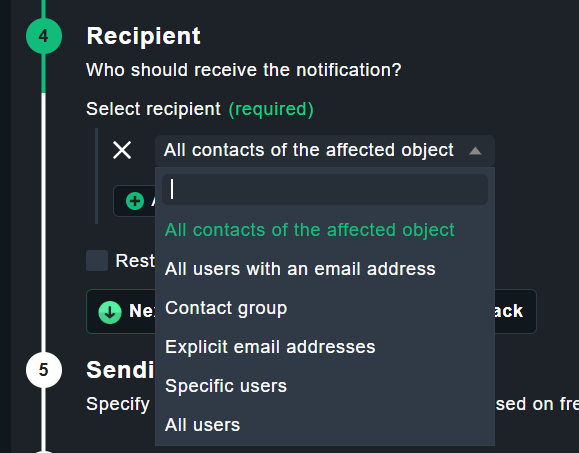Choose 'Specific users' from the list
579x453 pixels.
point(226,386)
